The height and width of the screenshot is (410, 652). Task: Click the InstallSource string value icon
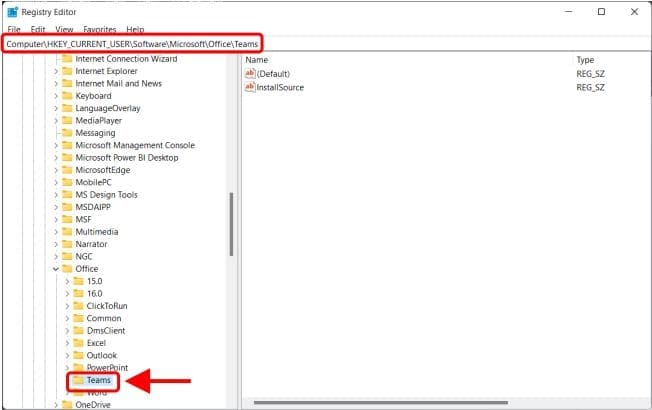pos(250,88)
